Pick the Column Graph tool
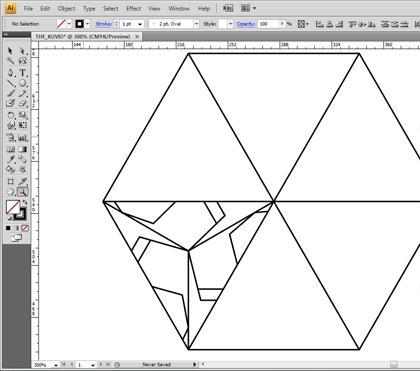The width and height of the screenshot is (420, 371). [22, 137]
